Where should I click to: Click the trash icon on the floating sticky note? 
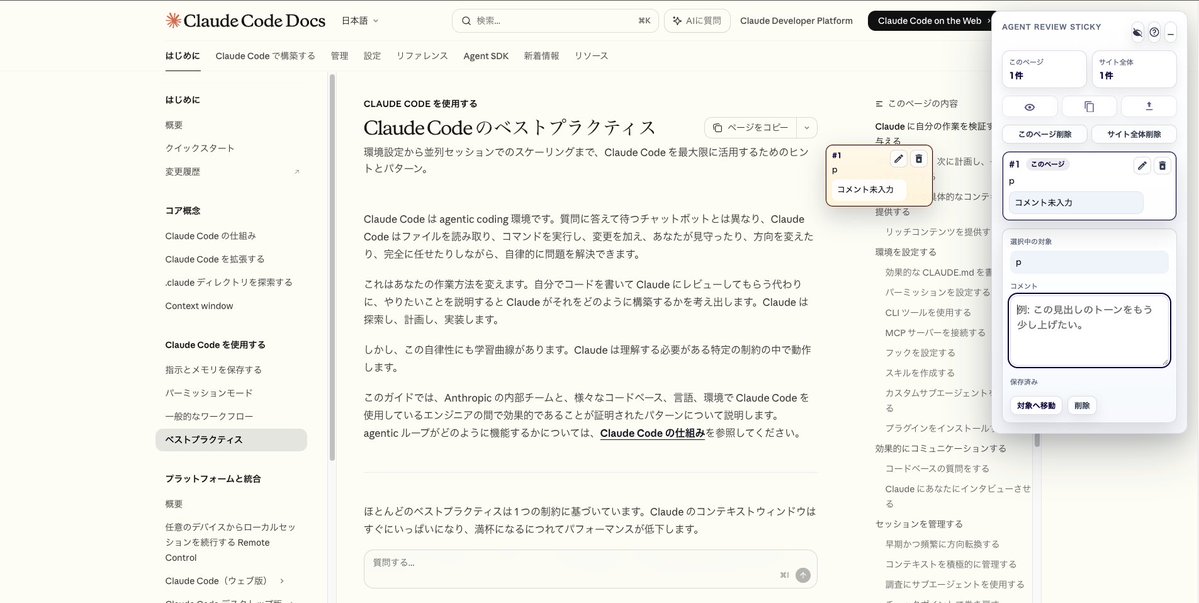(919, 158)
